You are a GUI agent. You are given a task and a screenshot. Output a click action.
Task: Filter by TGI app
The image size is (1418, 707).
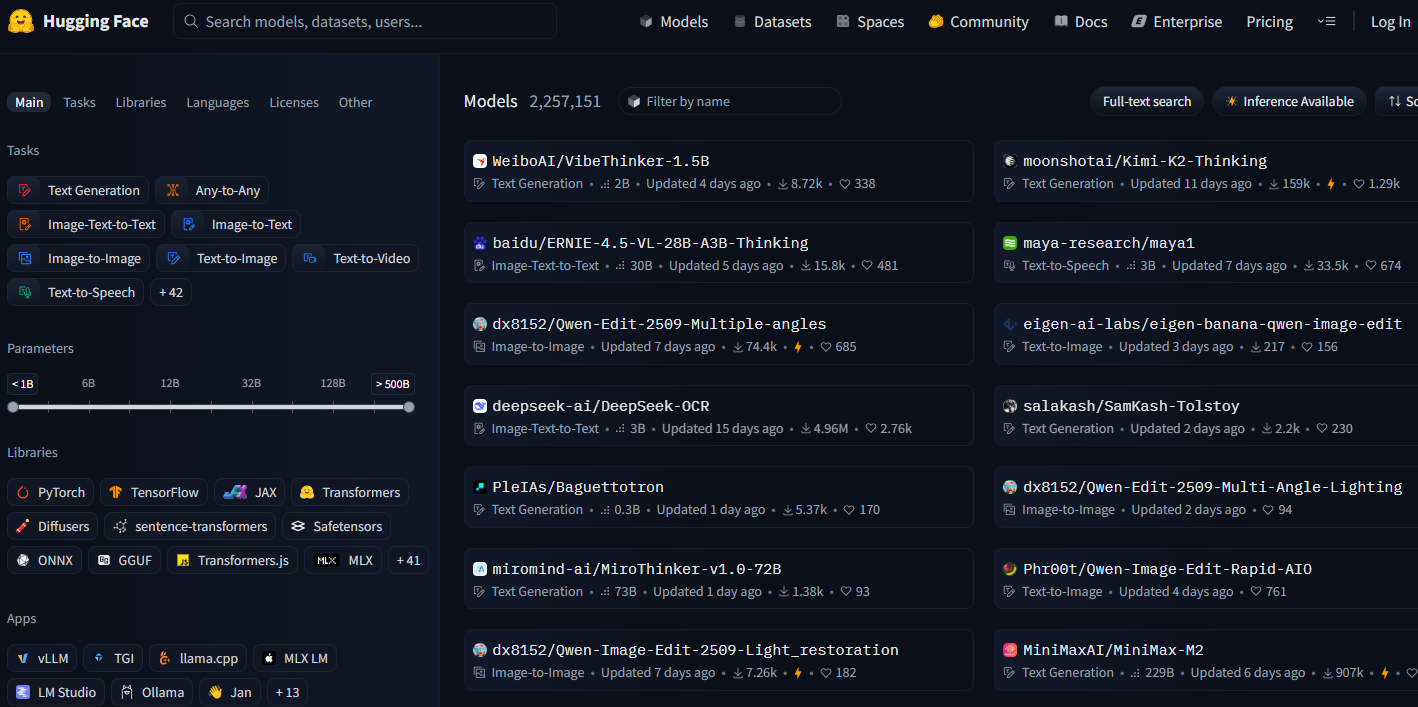(113, 658)
